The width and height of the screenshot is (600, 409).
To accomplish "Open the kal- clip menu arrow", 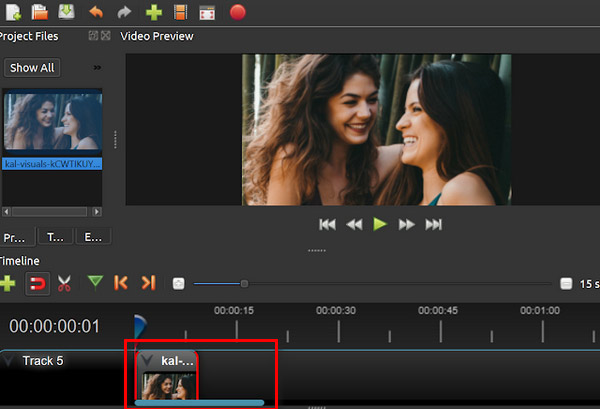I will [147, 360].
